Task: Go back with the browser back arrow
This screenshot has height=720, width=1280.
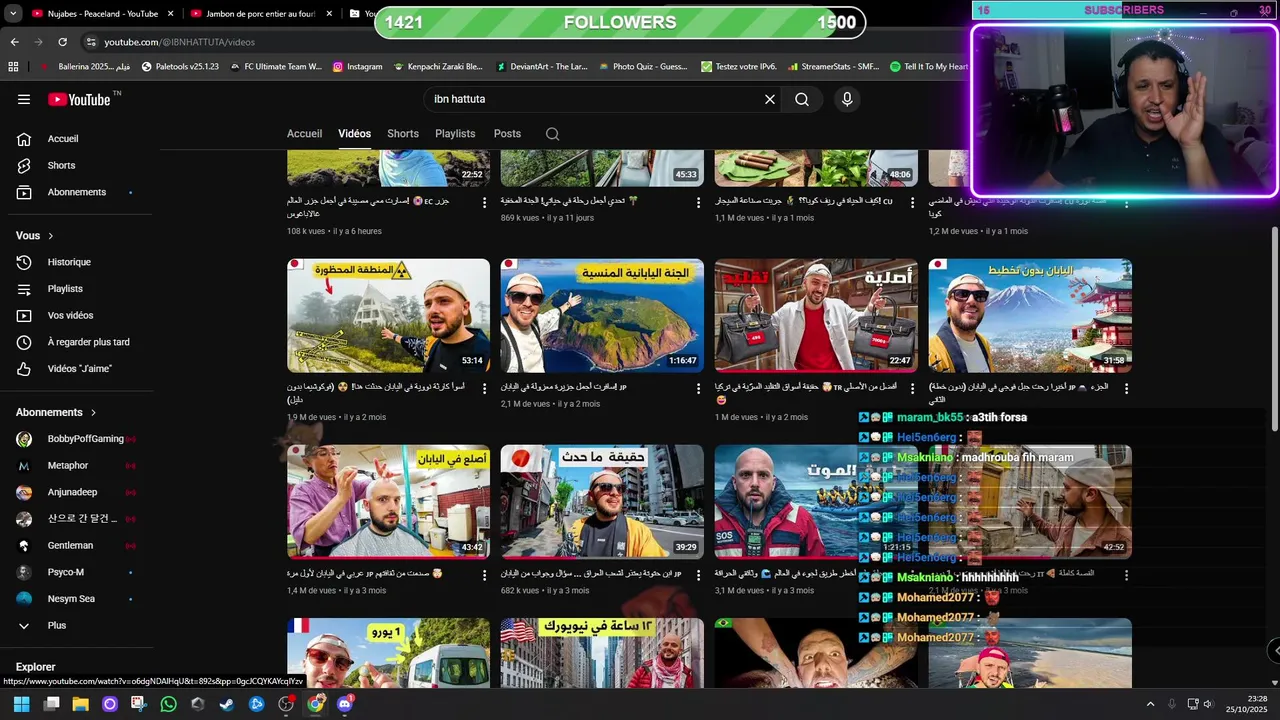Action: point(14,42)
